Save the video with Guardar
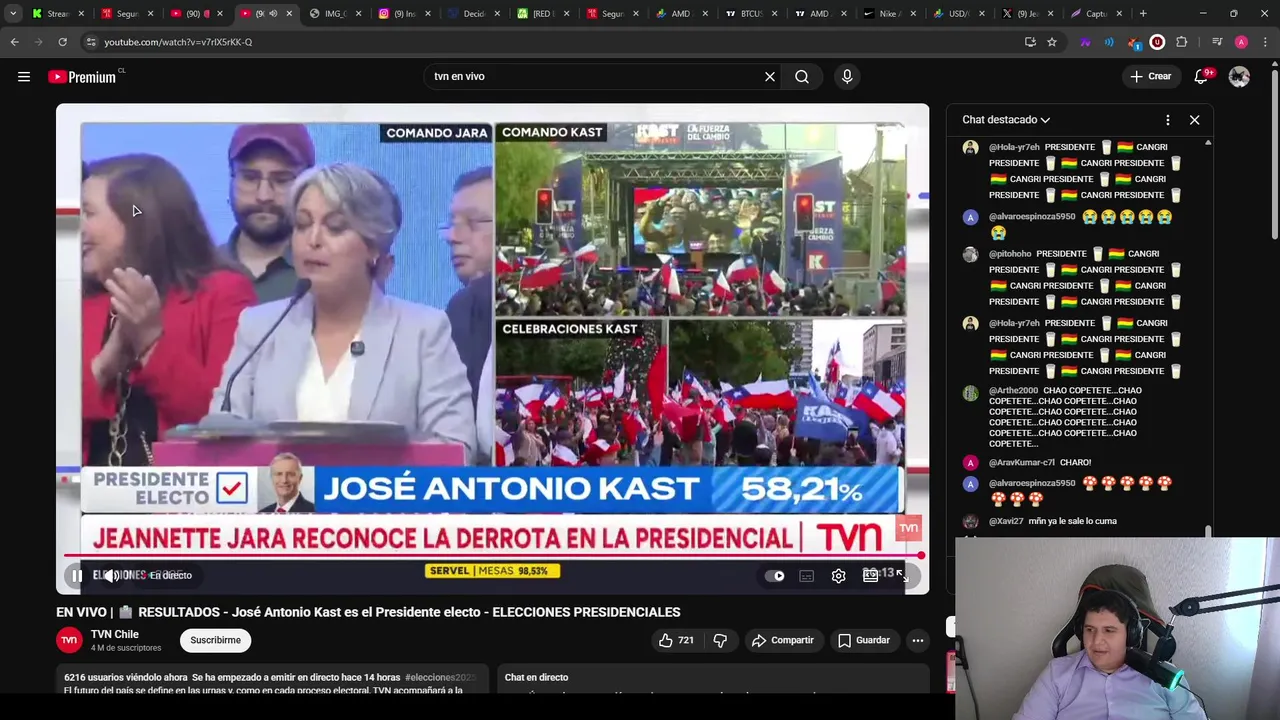This screenshot has width=1280, height=720. tap(864, 640)
